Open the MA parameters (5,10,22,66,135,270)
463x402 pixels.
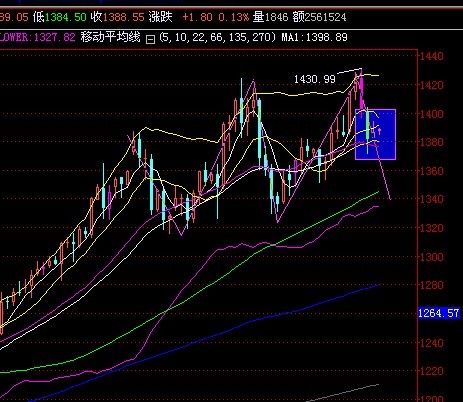[217, 37]
